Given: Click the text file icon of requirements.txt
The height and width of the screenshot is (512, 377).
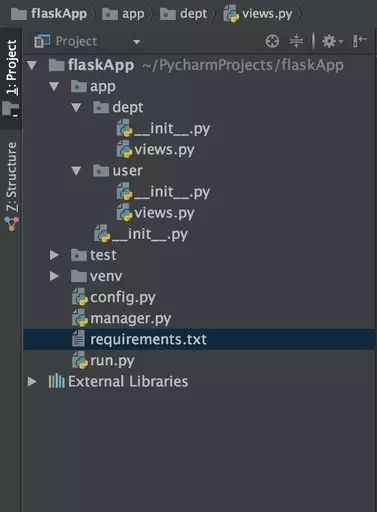Looking at the screenshot, I should (x=79, y=339).
